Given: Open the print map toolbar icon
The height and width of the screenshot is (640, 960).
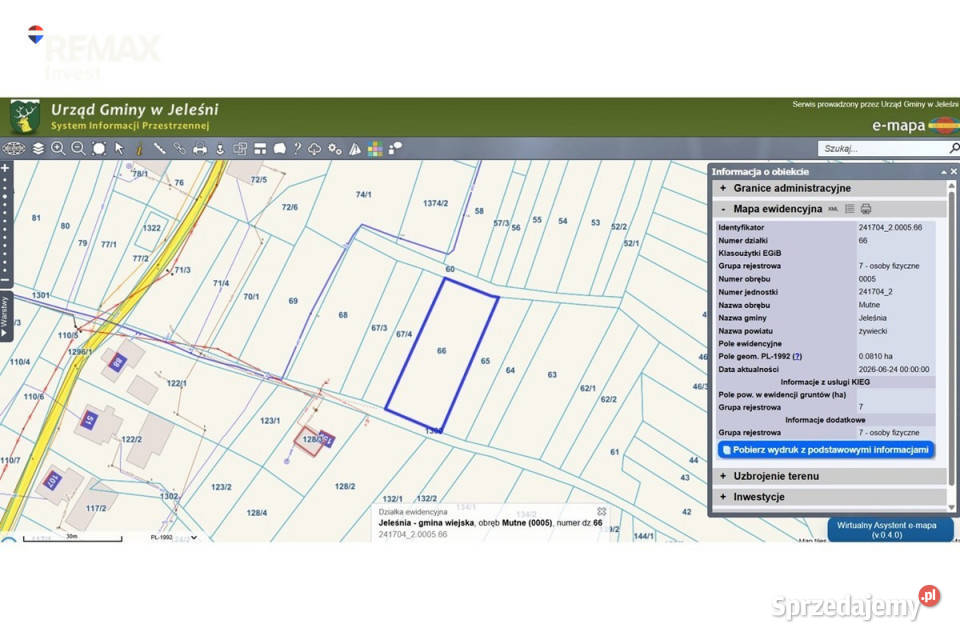Looking at the screenshot, I should click(x=200, y=148).
